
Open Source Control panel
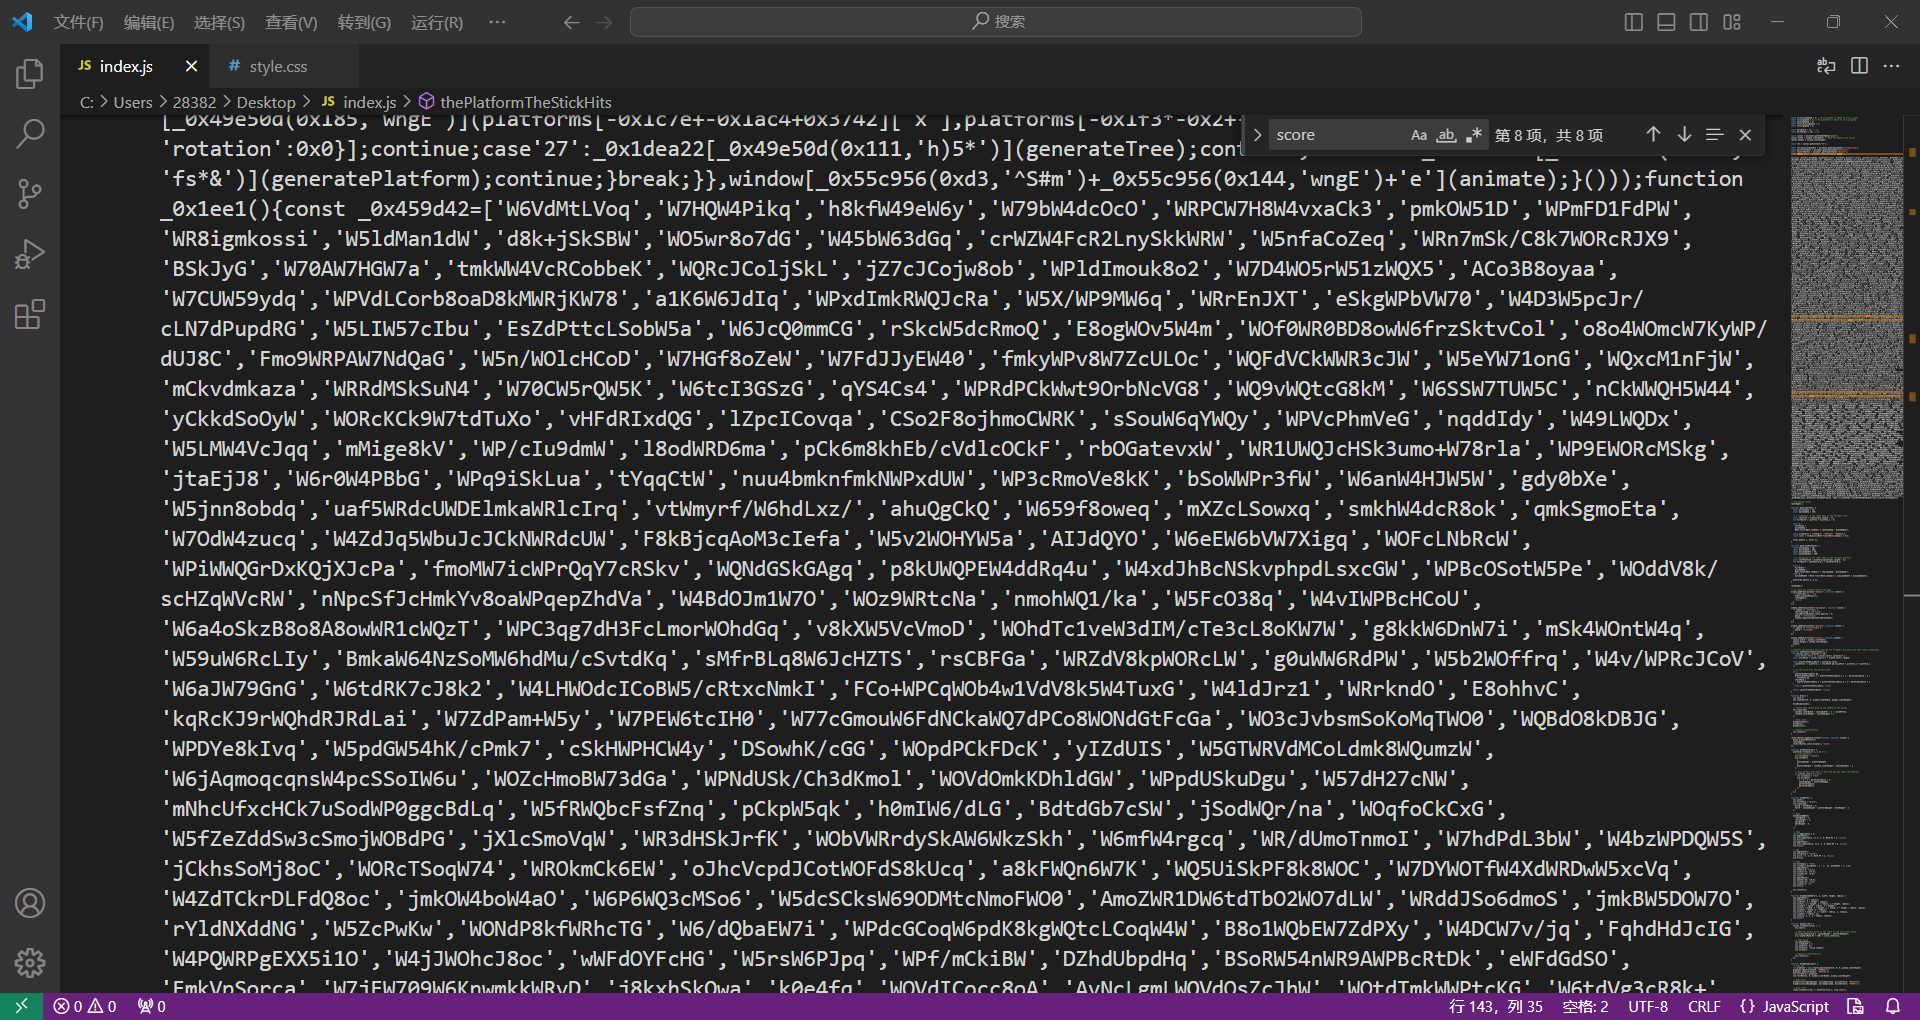pos(30,193)
